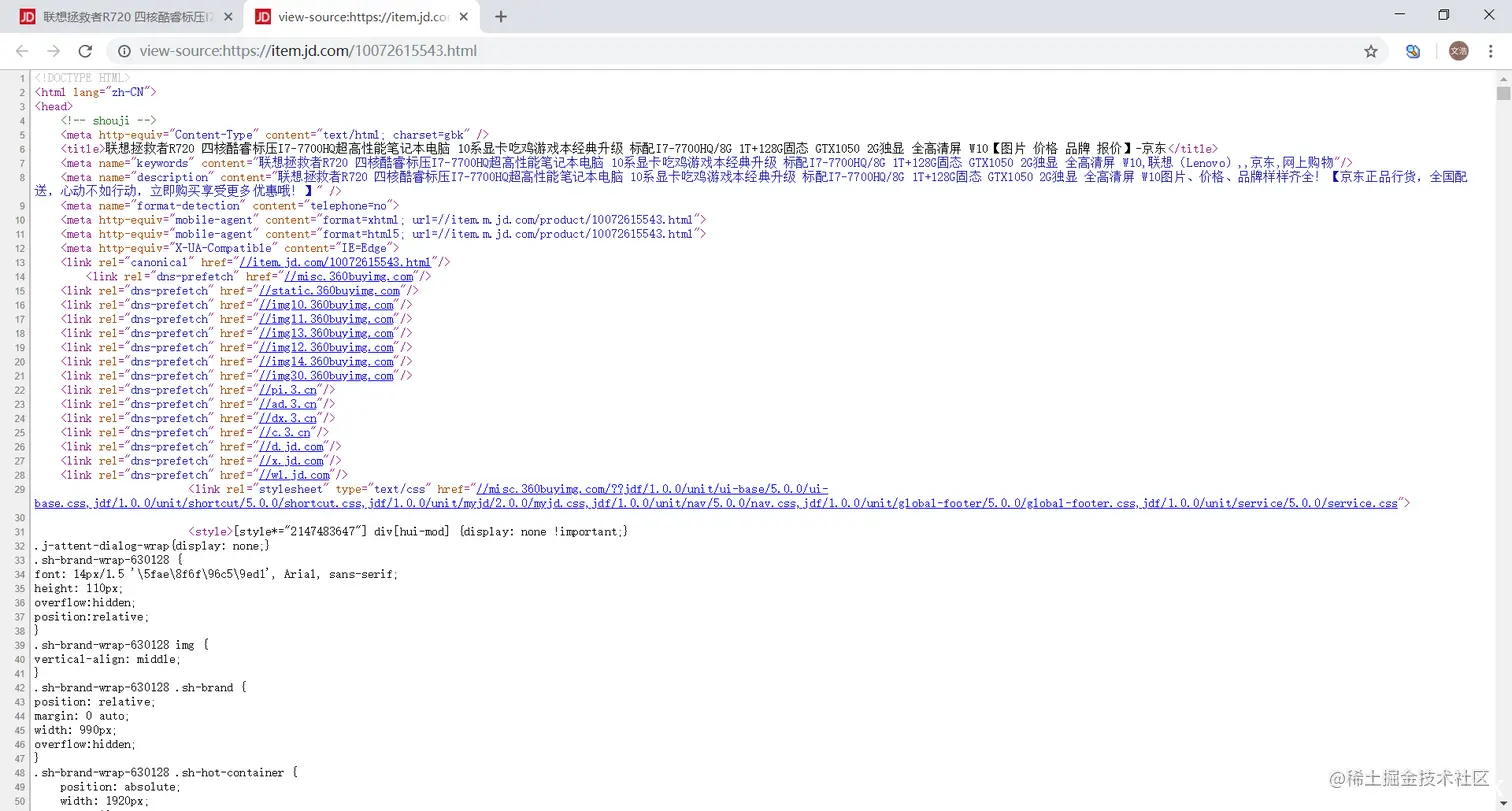Open the //img12.360buyimg.com link

326,347
